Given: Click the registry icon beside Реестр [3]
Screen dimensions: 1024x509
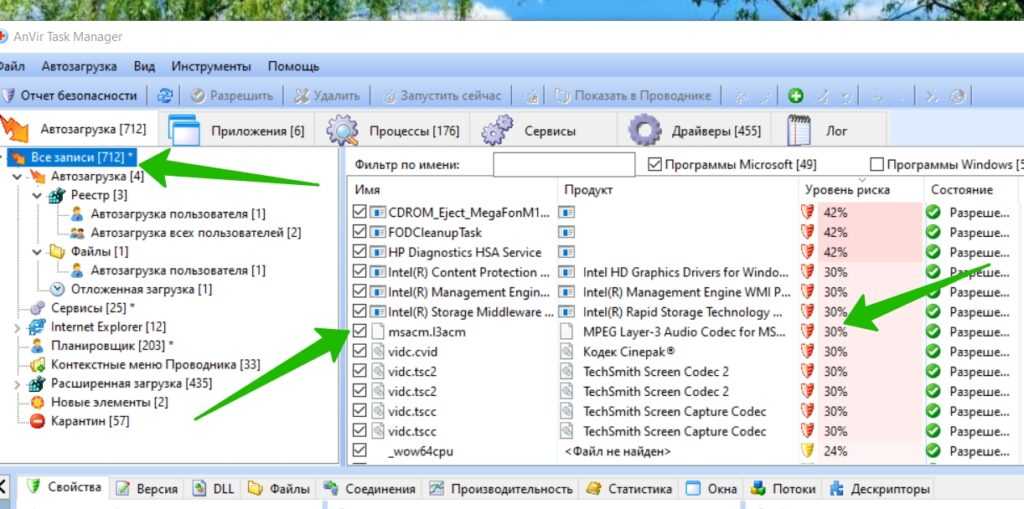Looking at the screenshot, I should pyautogui.click(x=57, y=195).
